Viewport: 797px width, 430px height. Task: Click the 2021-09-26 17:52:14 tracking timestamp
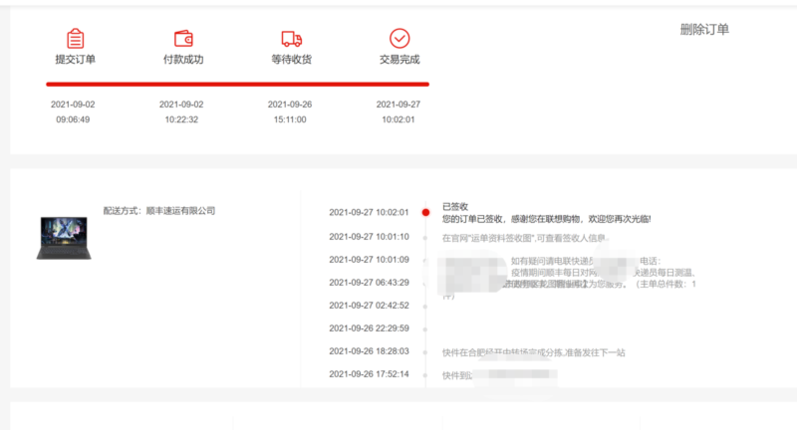tap(369, 374)
